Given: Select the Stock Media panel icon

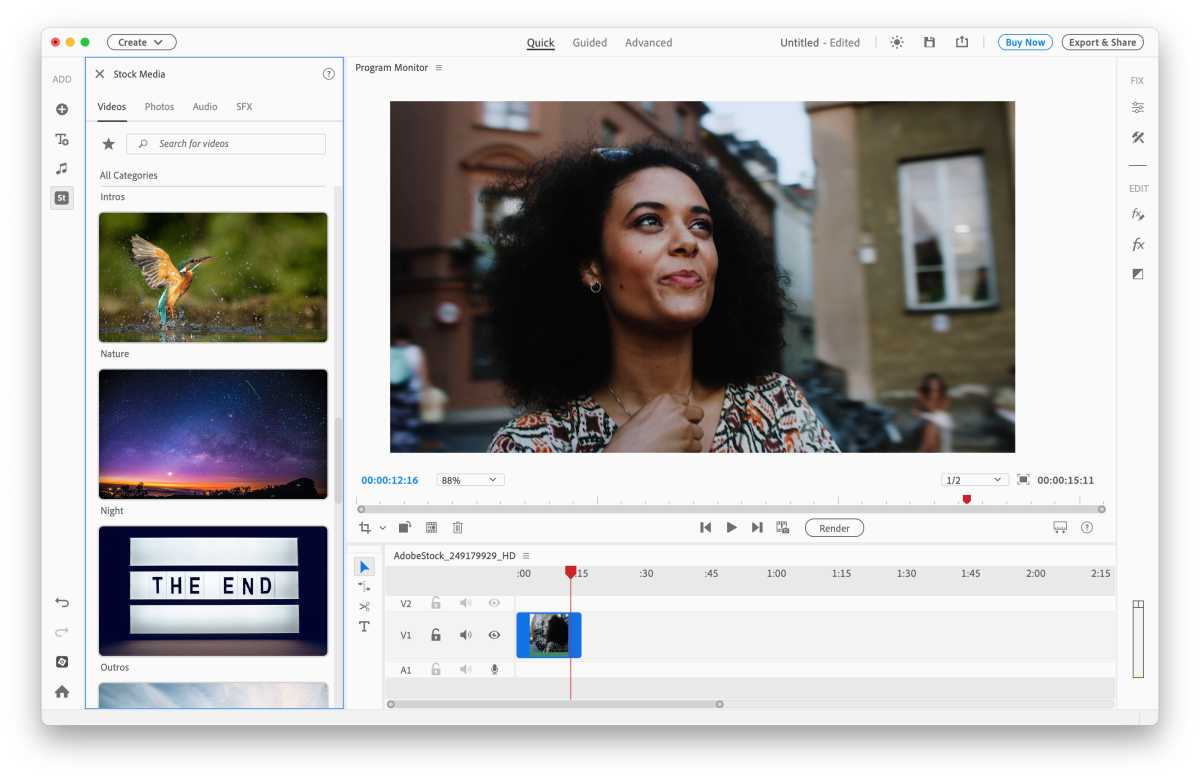Looking at the screenshot, I should (62, 198).
